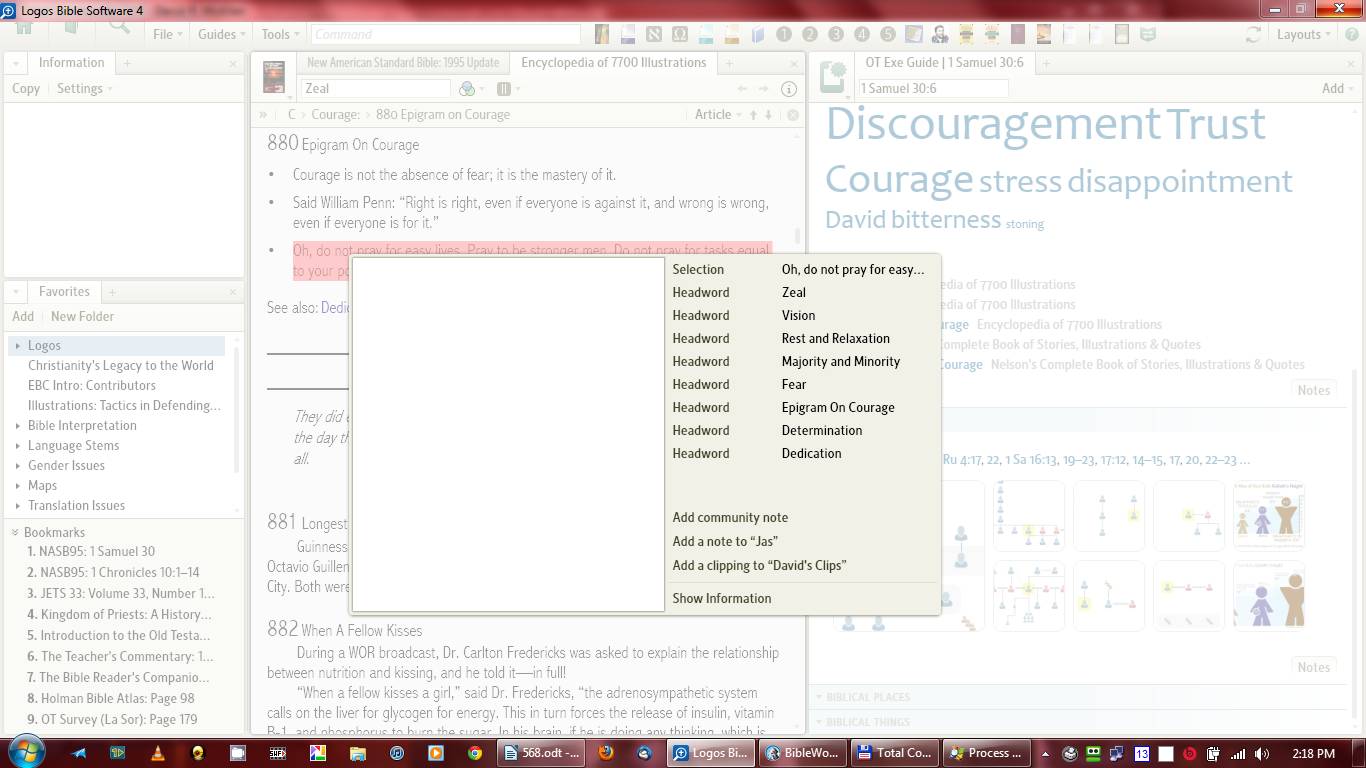
Task: Select the Encyclopedia of 7700 Illustrations tab
Action: click(x=613, y=62)
